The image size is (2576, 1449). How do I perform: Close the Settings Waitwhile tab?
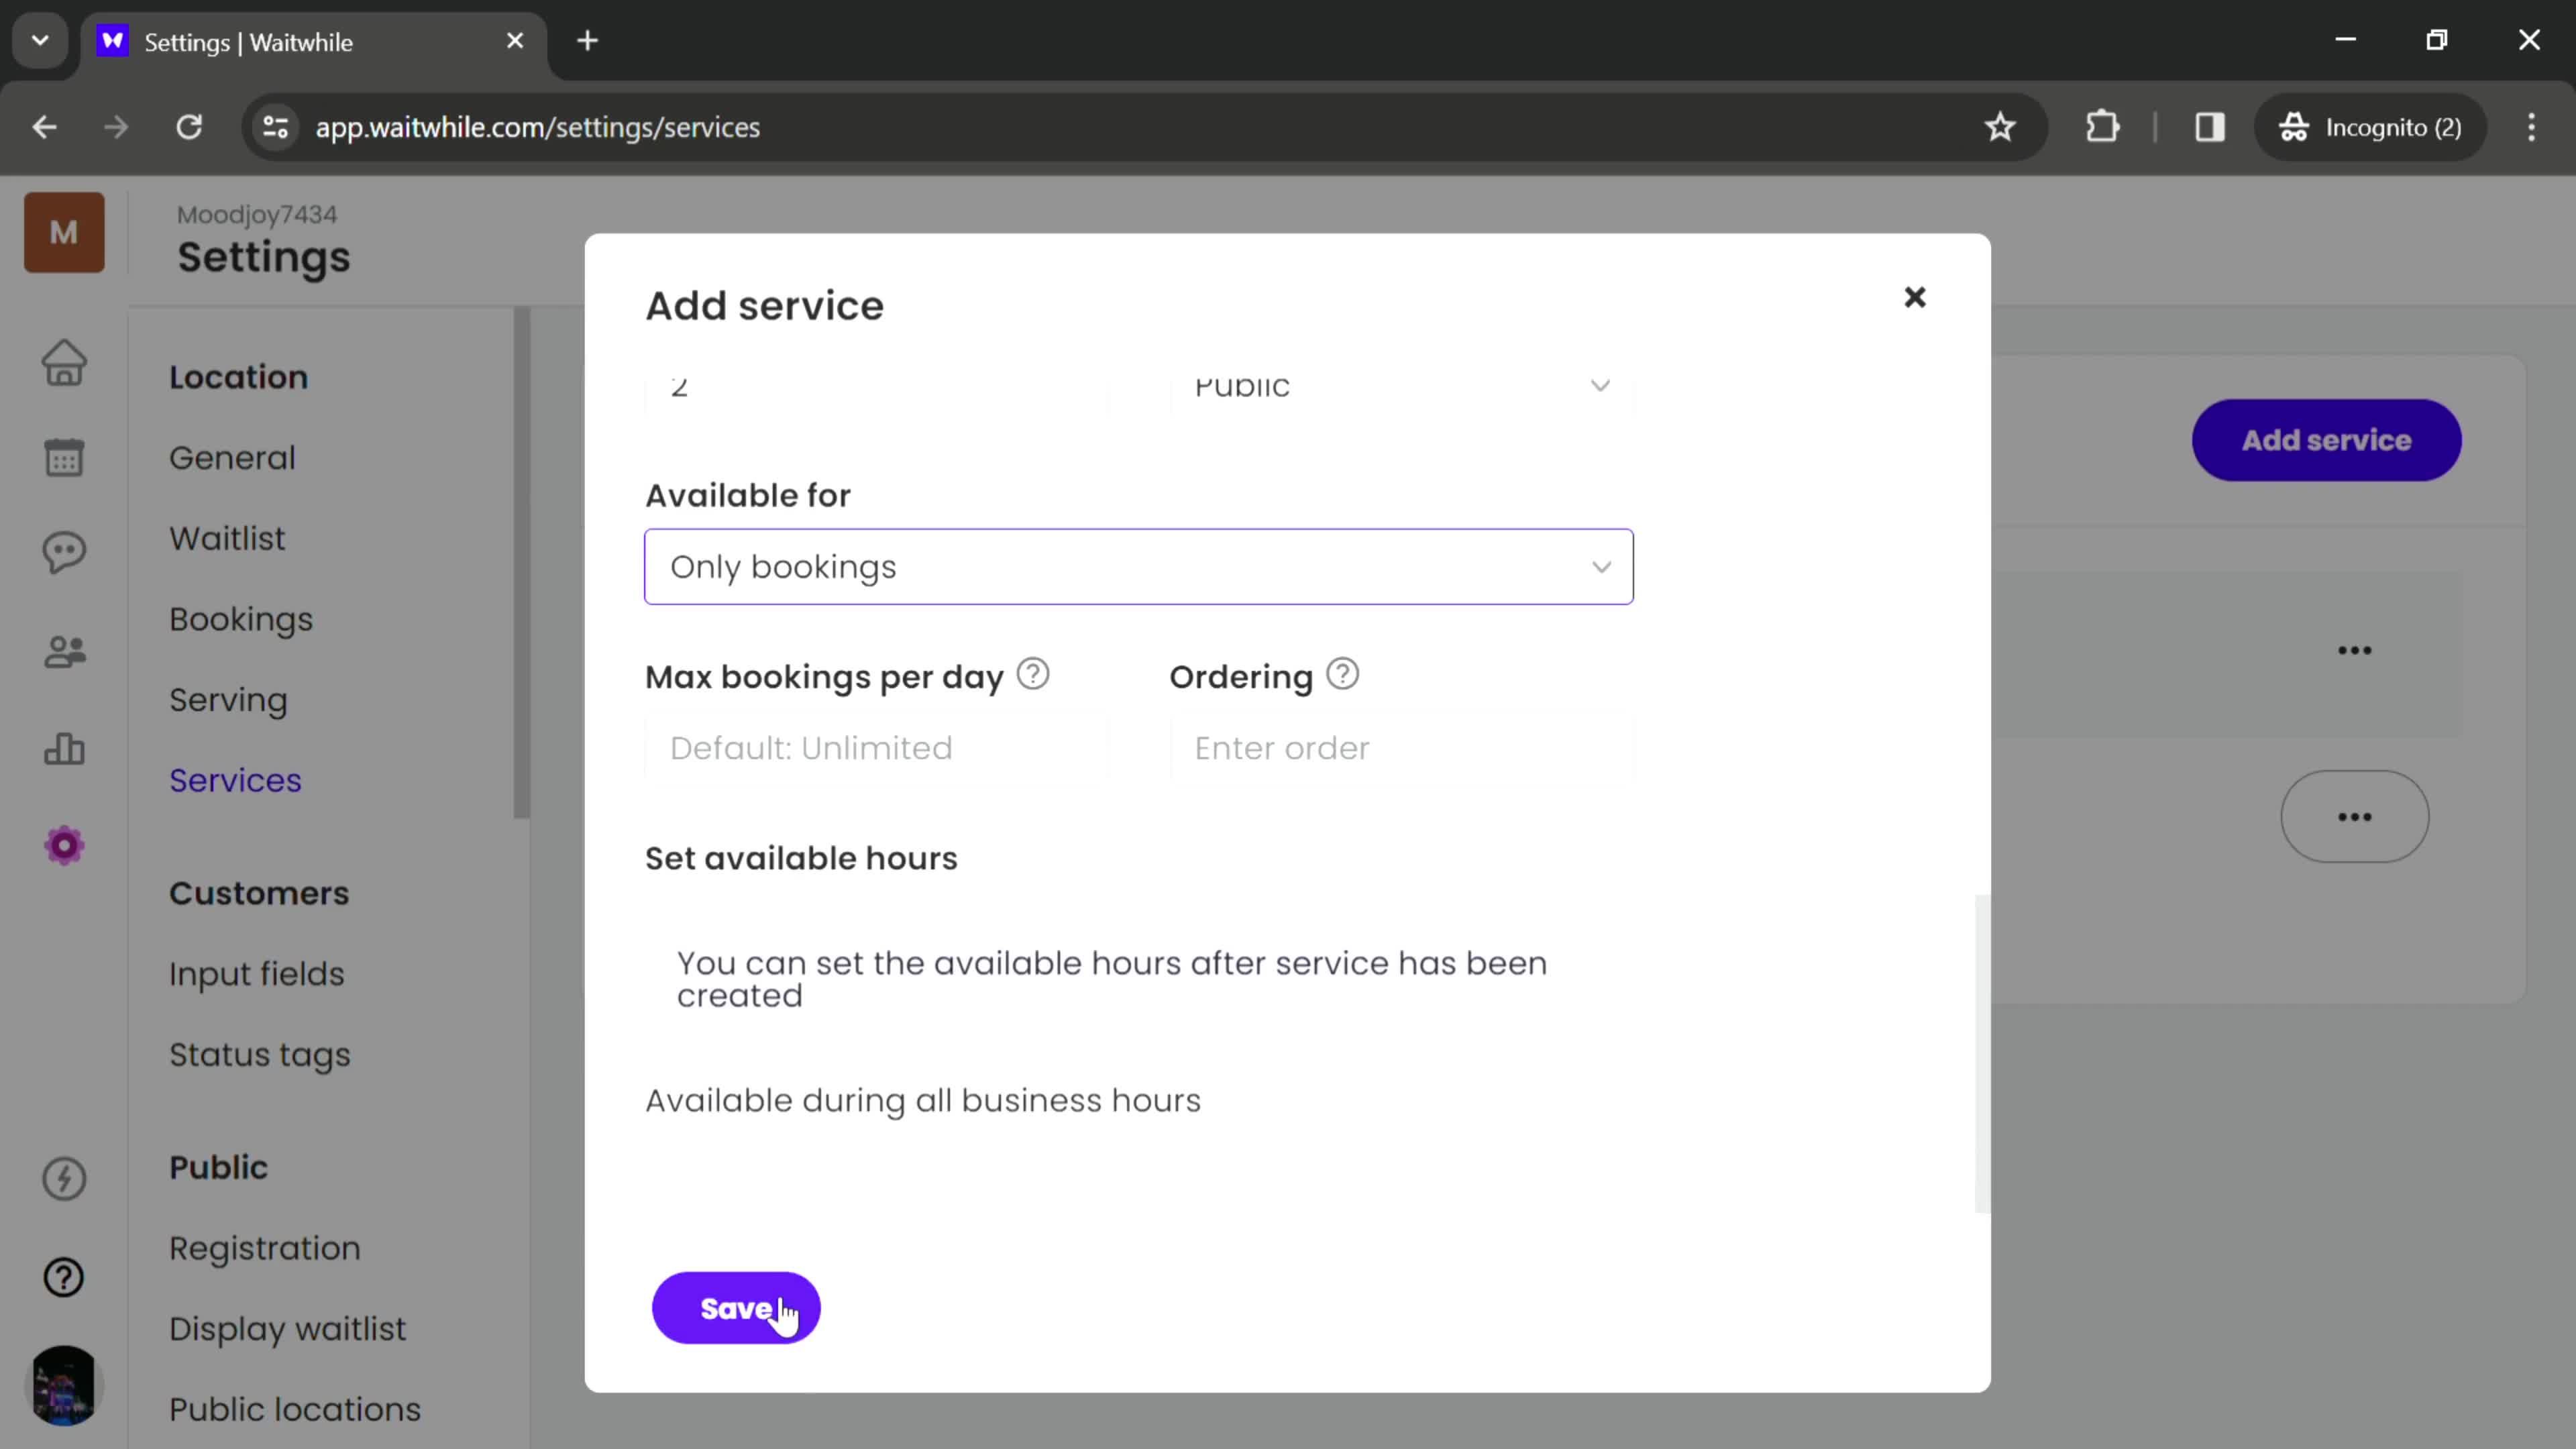click(x=515, y=41)
